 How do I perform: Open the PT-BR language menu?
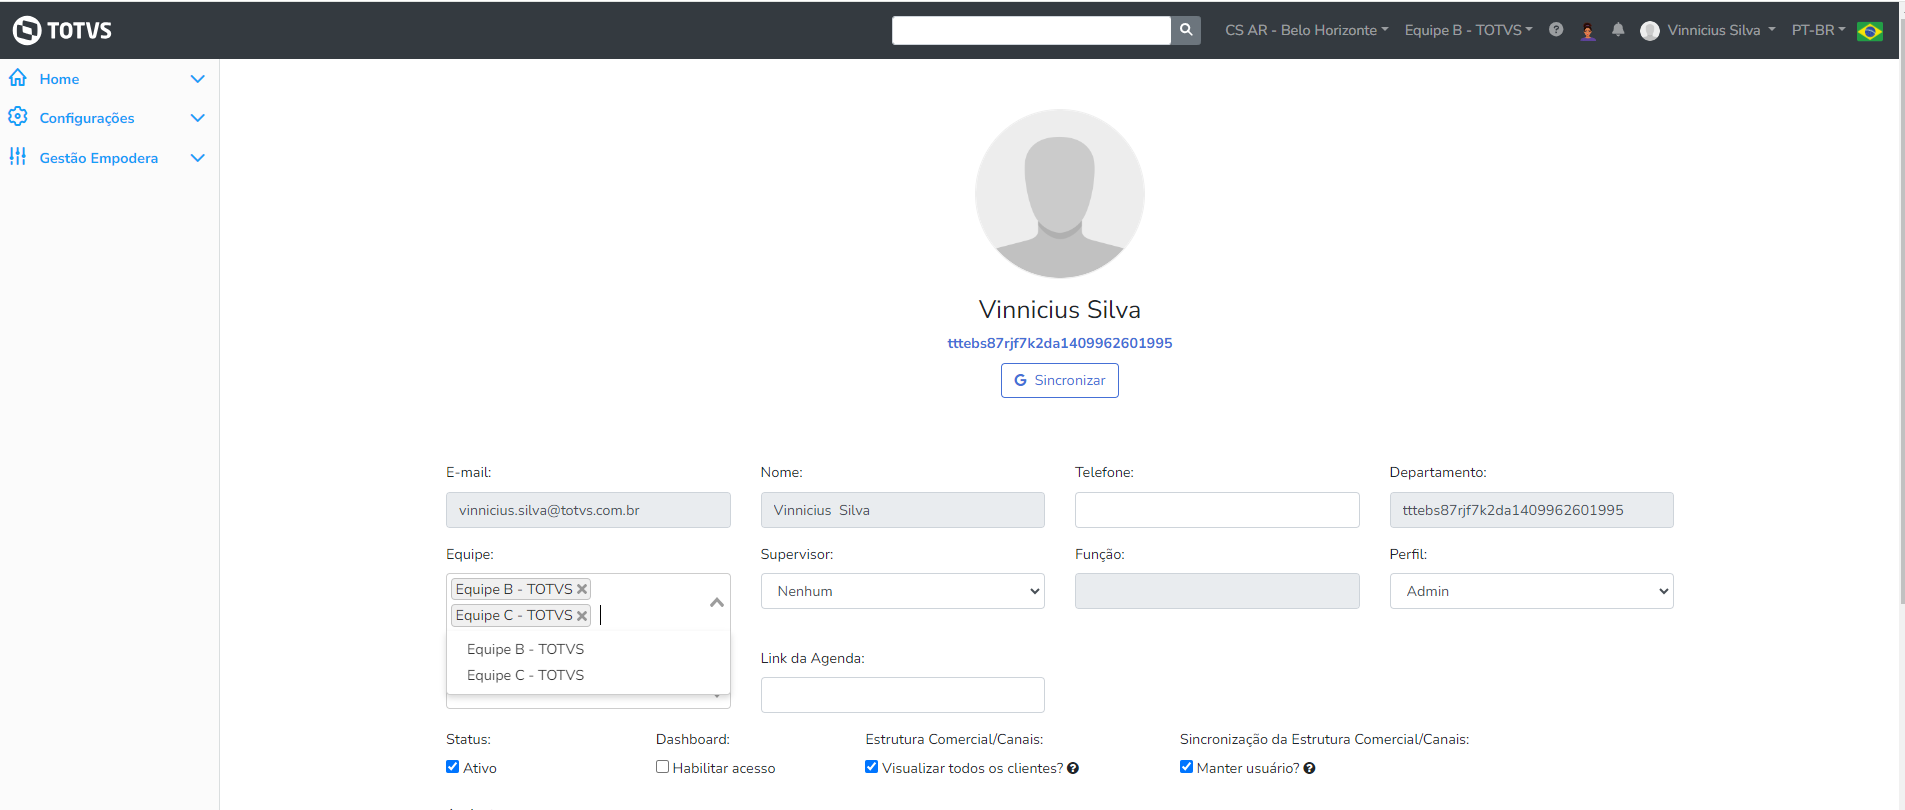1818,30
